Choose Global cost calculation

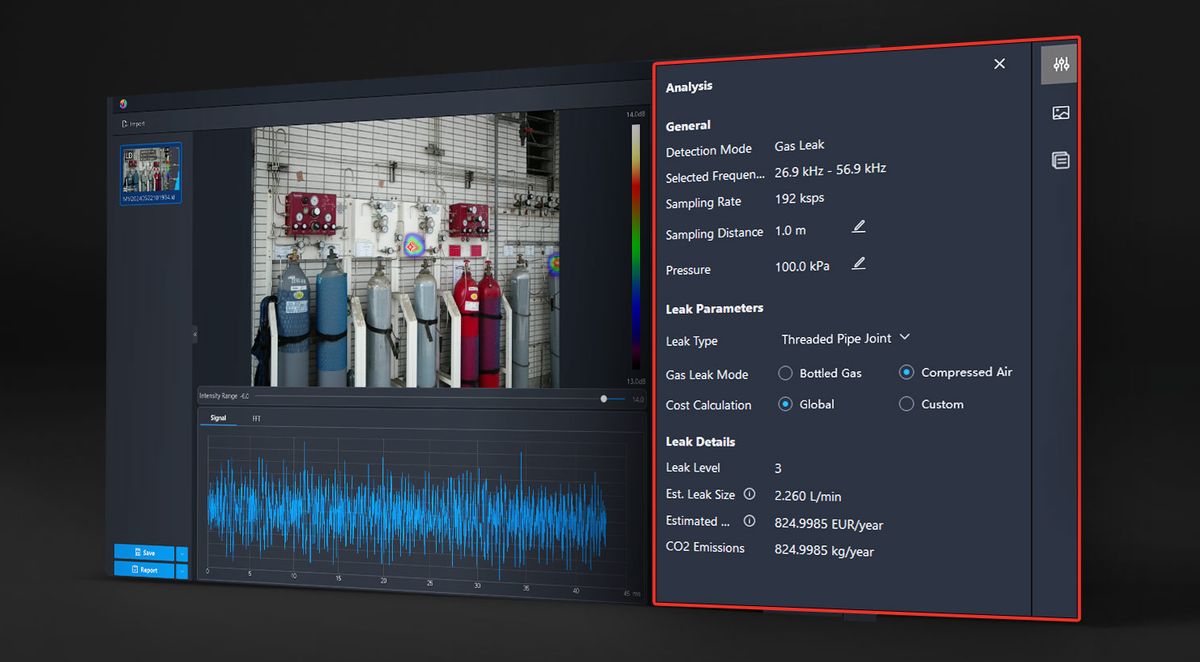pyautogui.click(x=784, y=404)
